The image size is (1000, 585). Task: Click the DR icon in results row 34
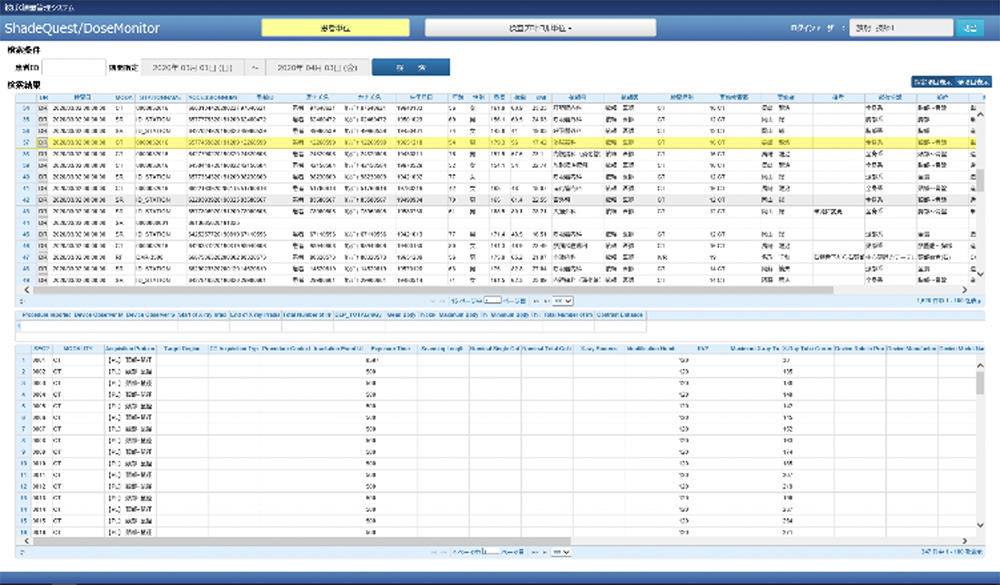[43, 108]
